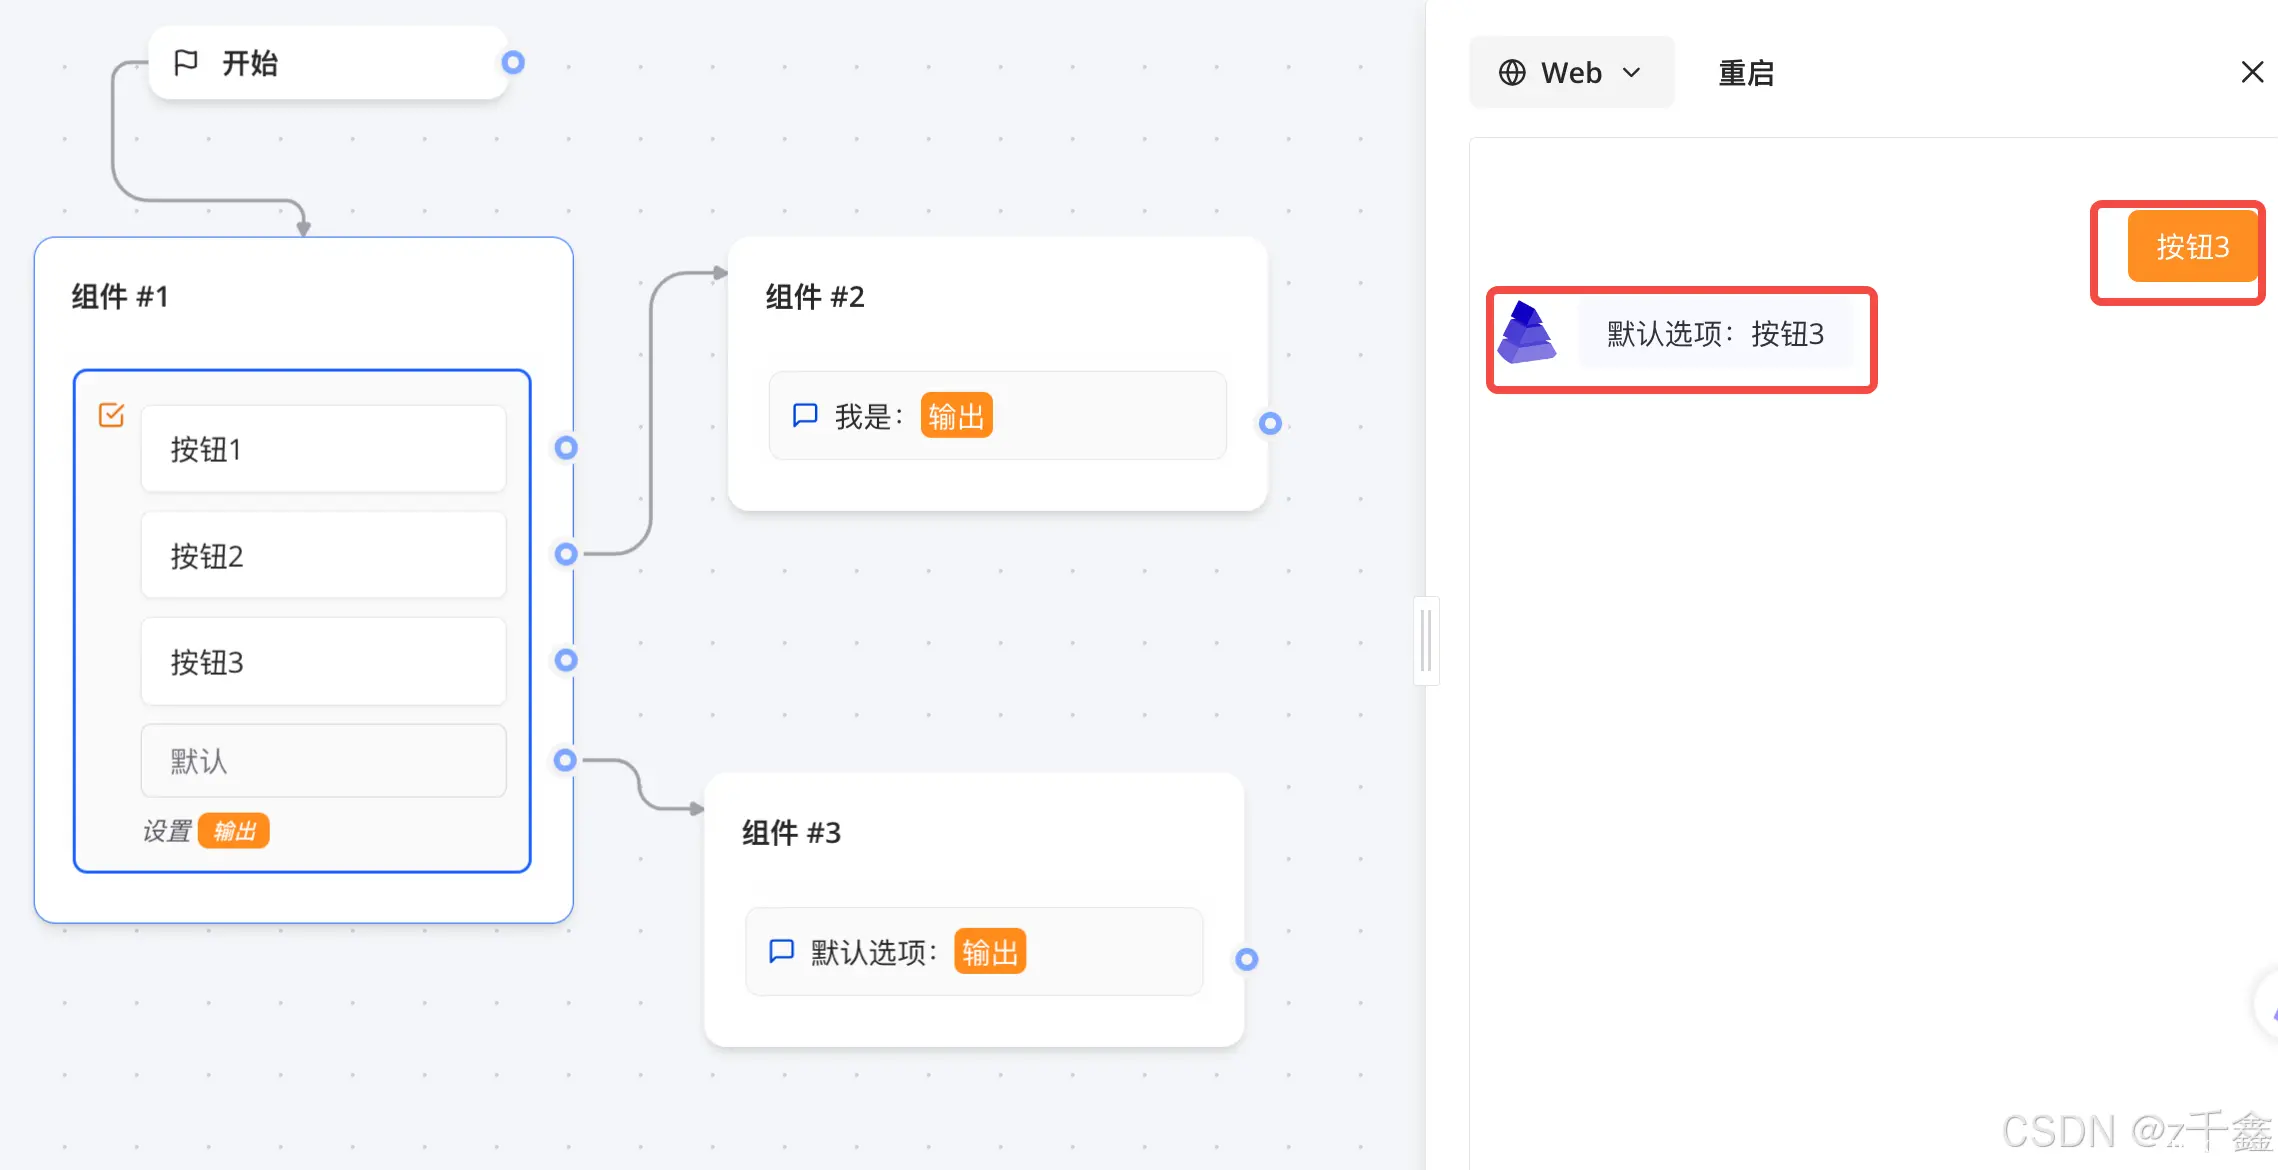
Task: Click the output connector of 组件 #2
Action: (x=1270, y=423)
